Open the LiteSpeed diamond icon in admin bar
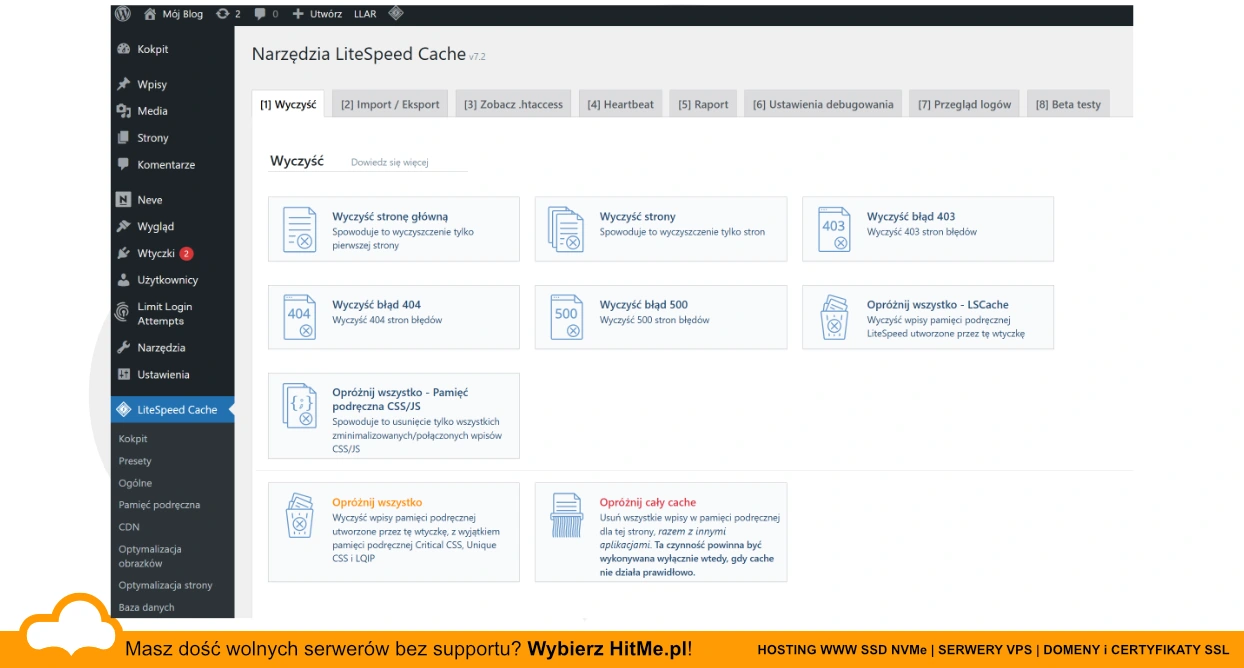Screen dimensions: 1244x668 click(395, 14)
